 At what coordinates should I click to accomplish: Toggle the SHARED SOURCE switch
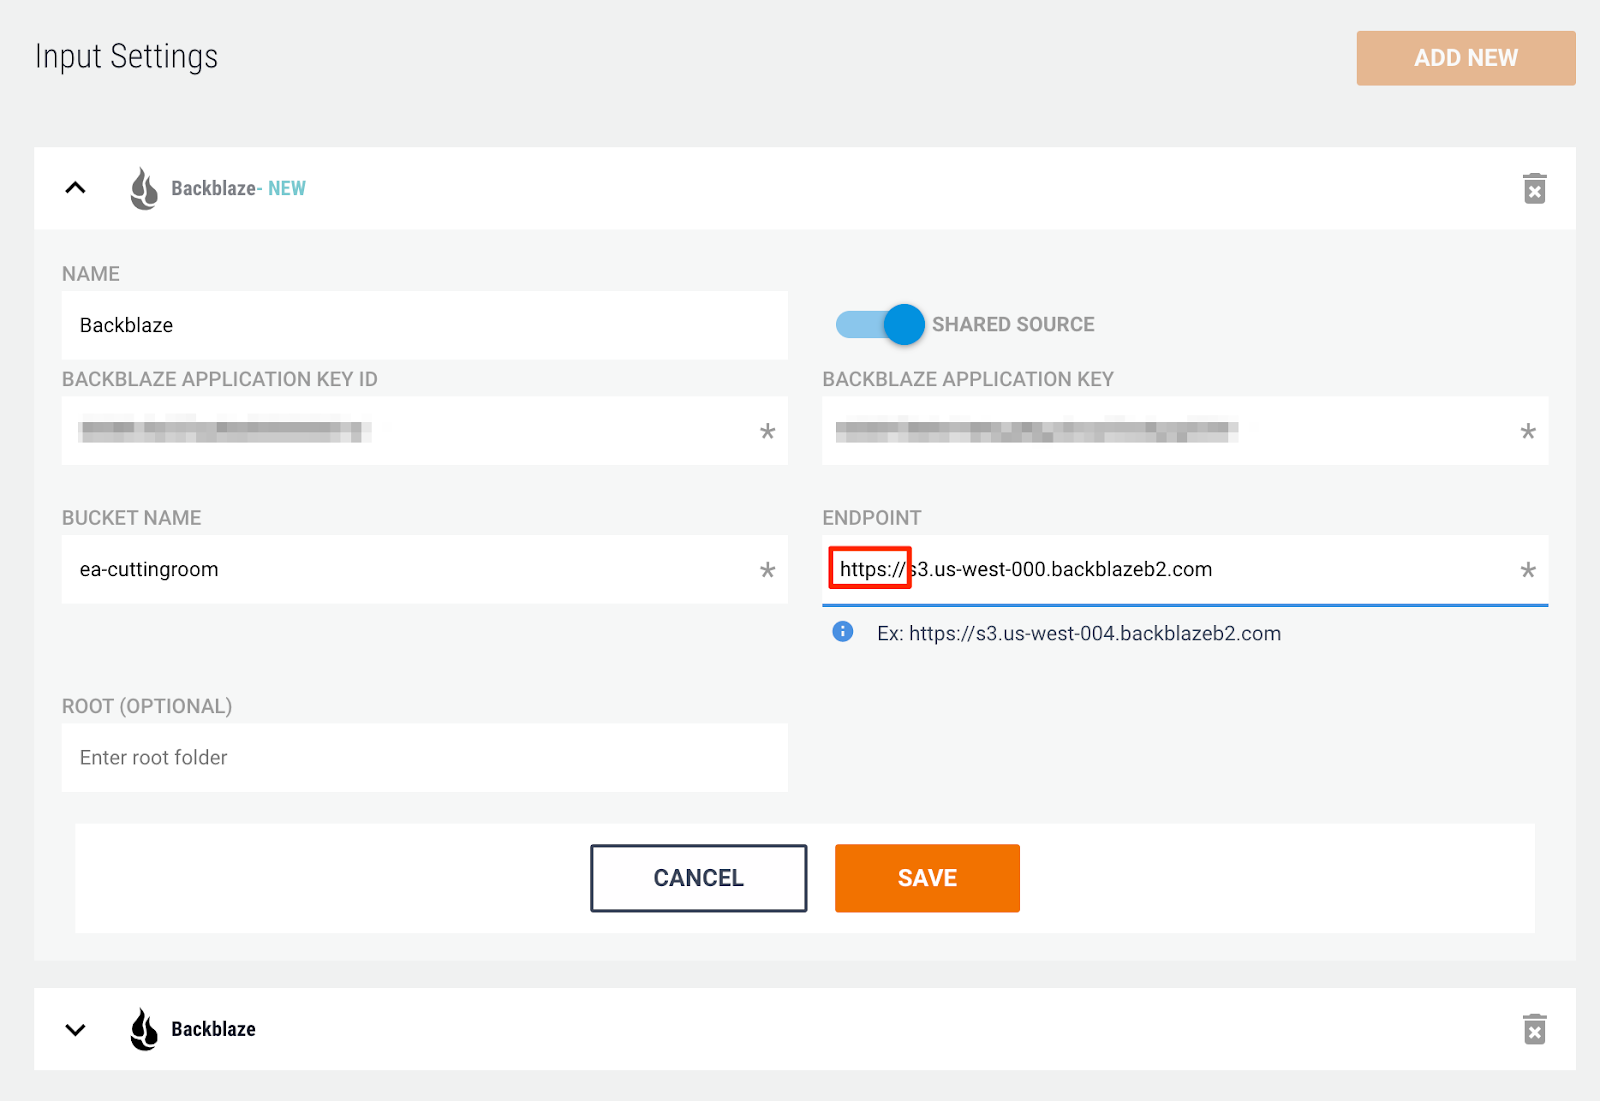pos(880,324)
